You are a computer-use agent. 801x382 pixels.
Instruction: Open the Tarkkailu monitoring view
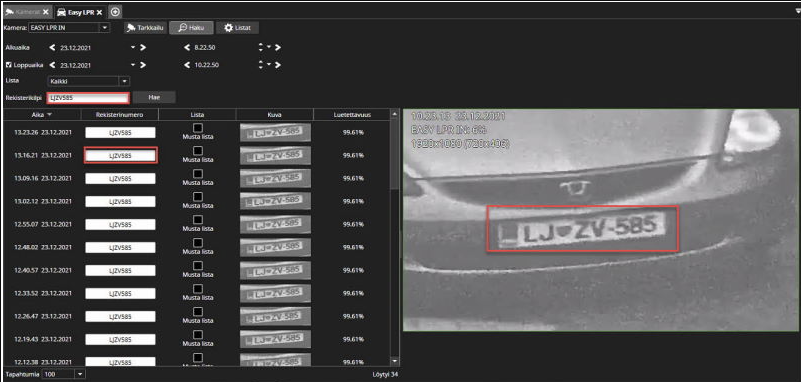click(146, 28)
